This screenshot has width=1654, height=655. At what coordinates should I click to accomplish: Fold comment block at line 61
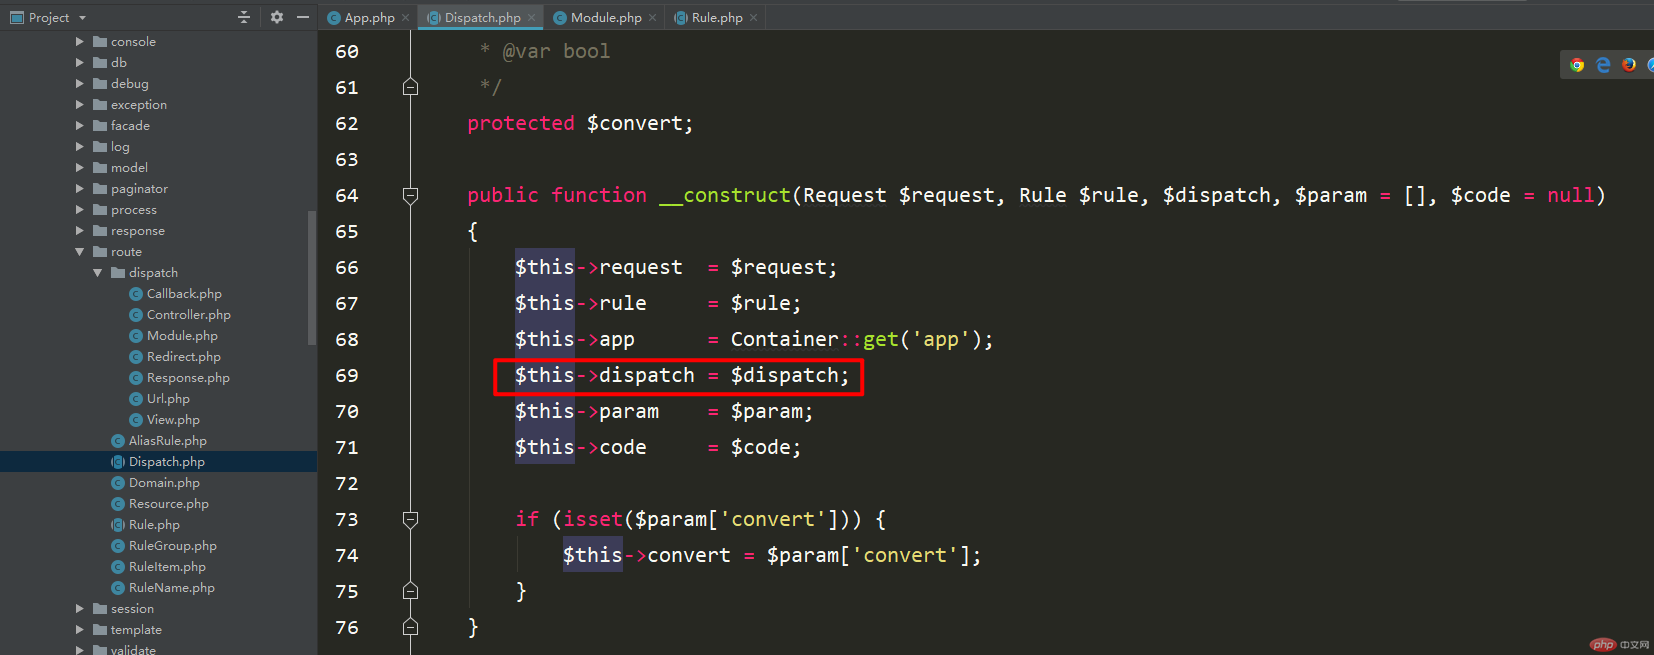click(410, 87)
